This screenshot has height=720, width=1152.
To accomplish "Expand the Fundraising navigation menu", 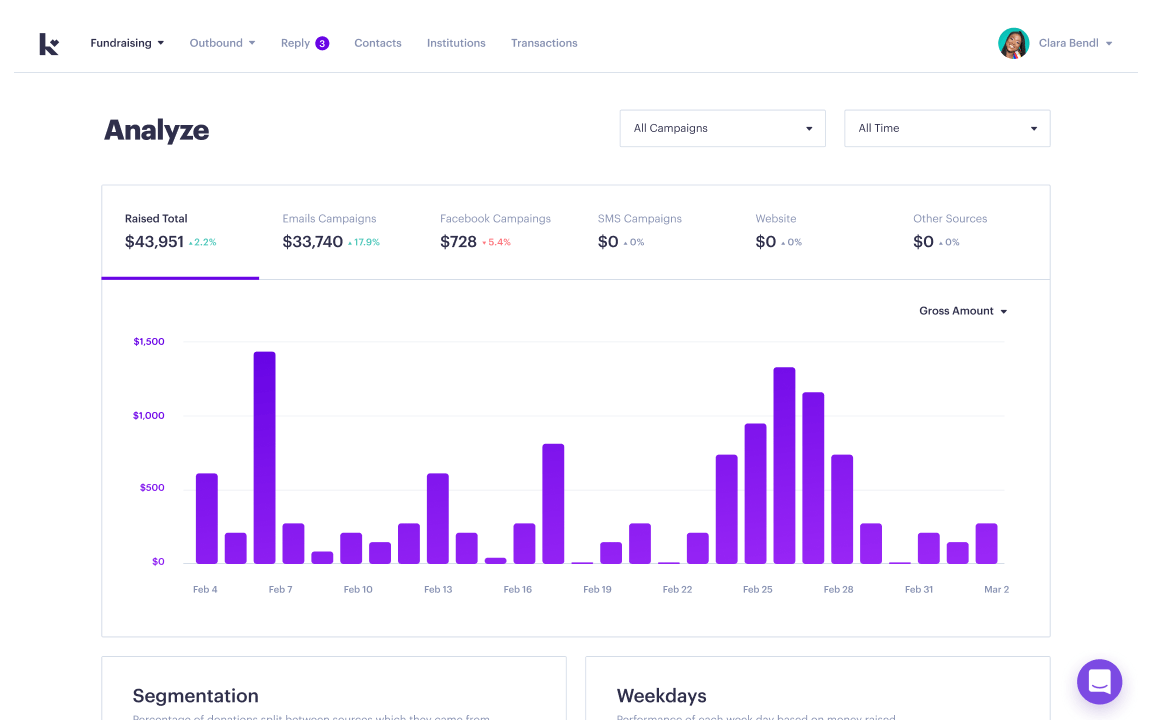I will 127,43.
